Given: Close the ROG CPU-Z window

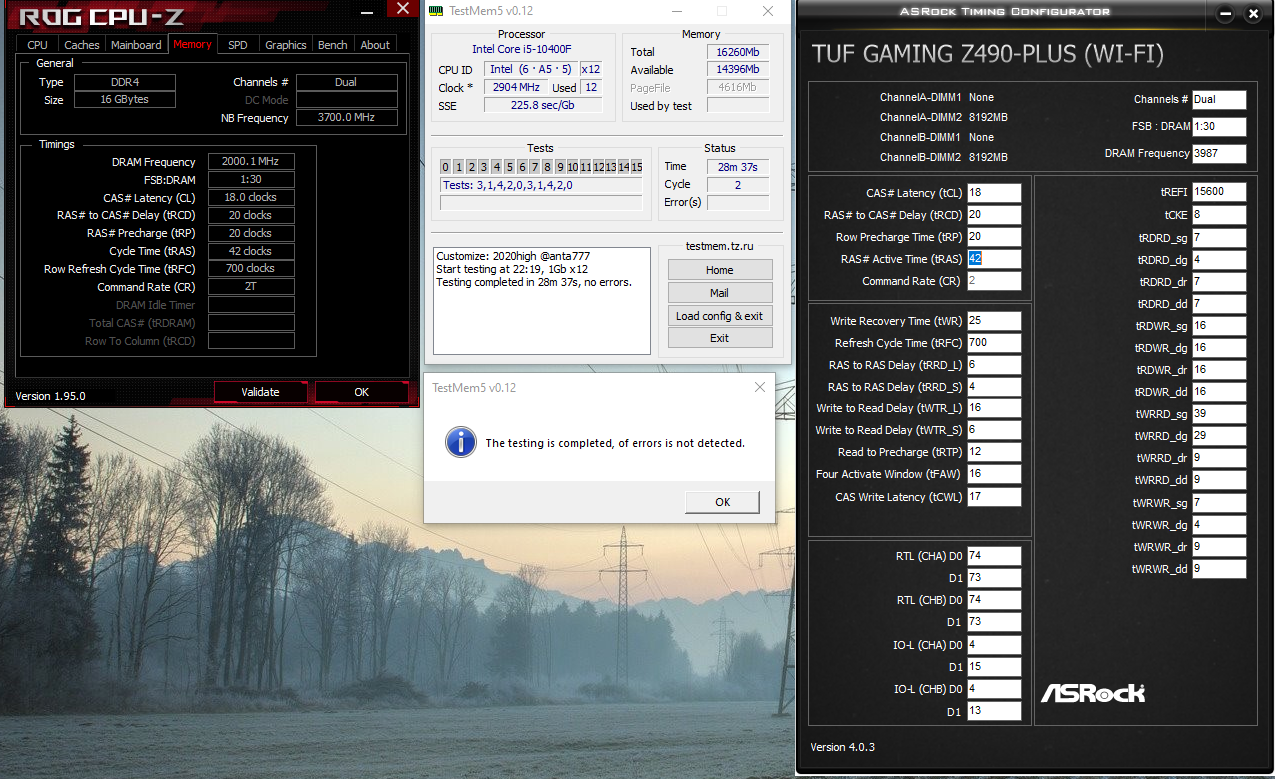Looking at the screenshot, I should pos(402,9).
